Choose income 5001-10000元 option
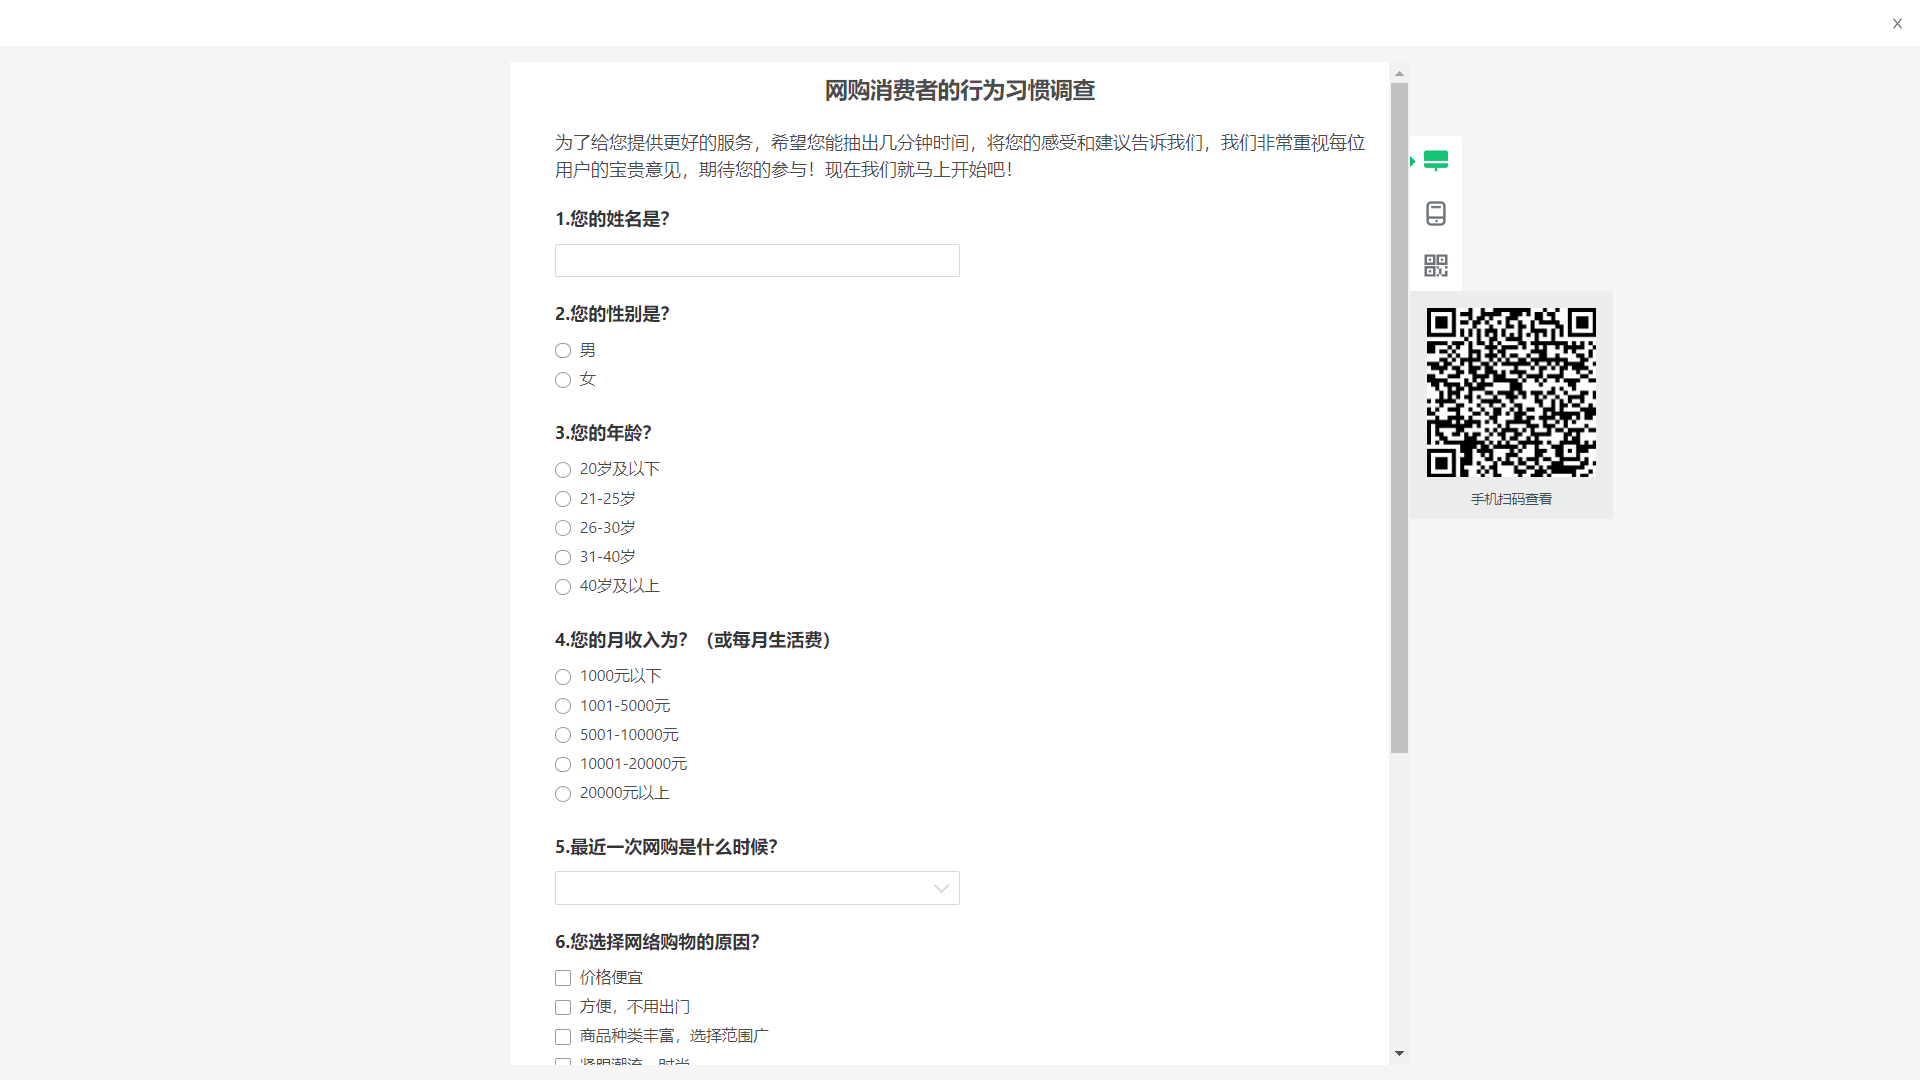This screenshot has width=1920, height=1080. [563, 735]
